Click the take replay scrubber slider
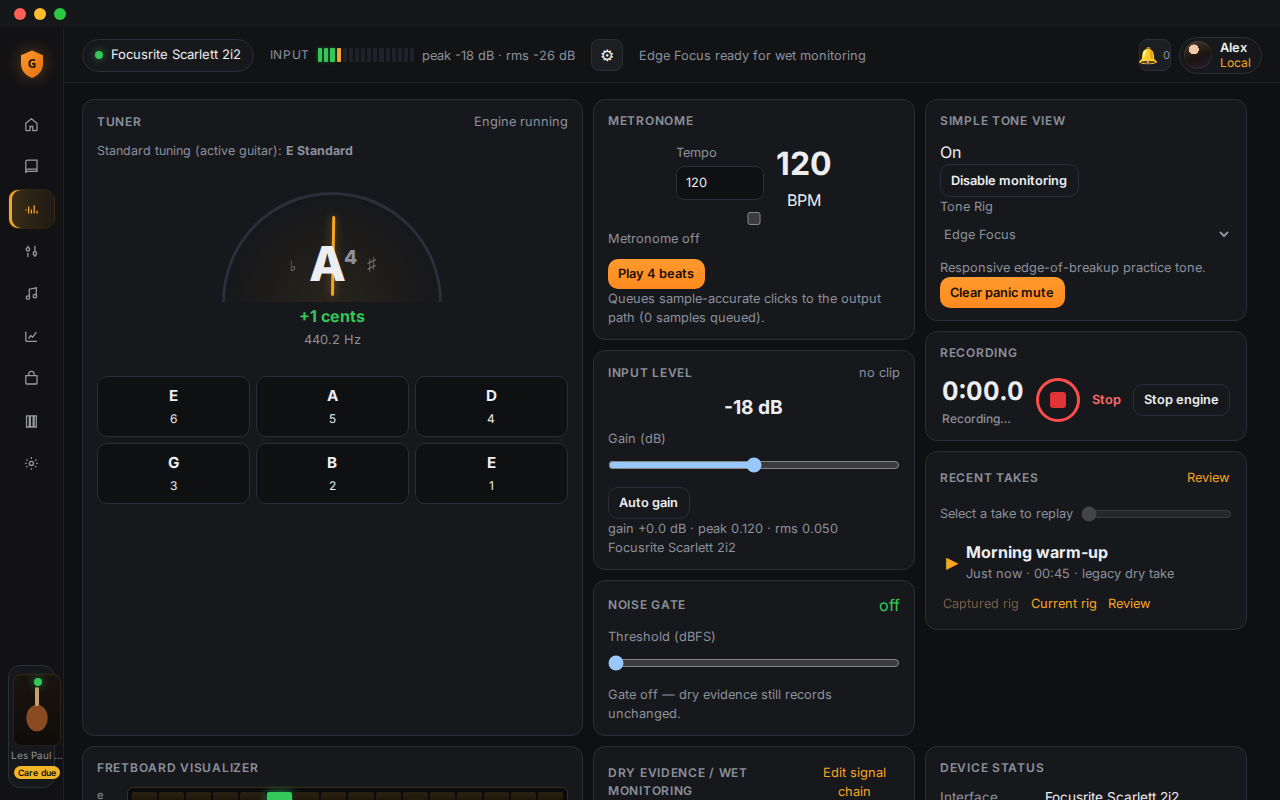1280x800 pixels. point(1156,514)
